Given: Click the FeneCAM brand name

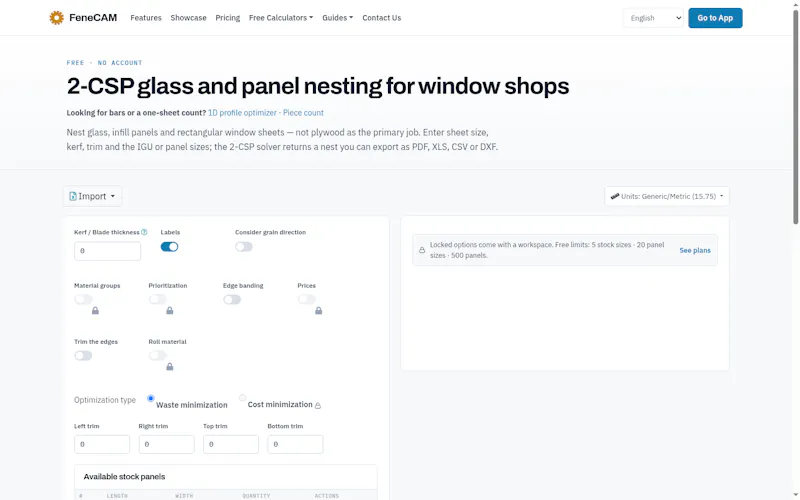Looking at the screenshot, I should pos(93,18).
